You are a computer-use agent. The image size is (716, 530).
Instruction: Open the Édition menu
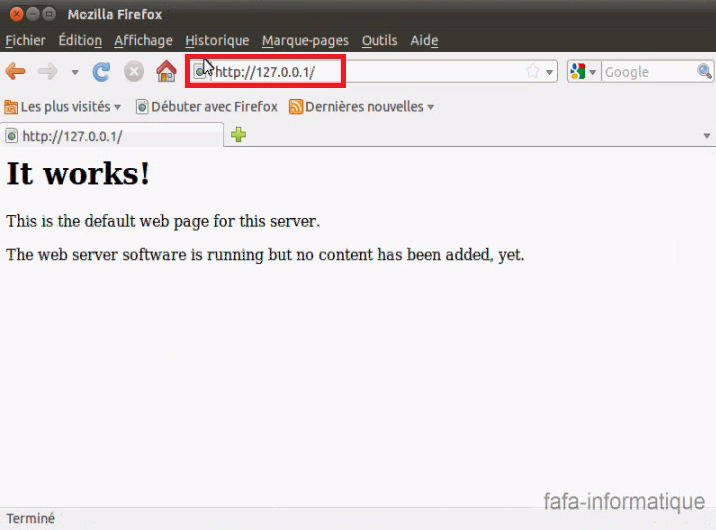(80, 41)
